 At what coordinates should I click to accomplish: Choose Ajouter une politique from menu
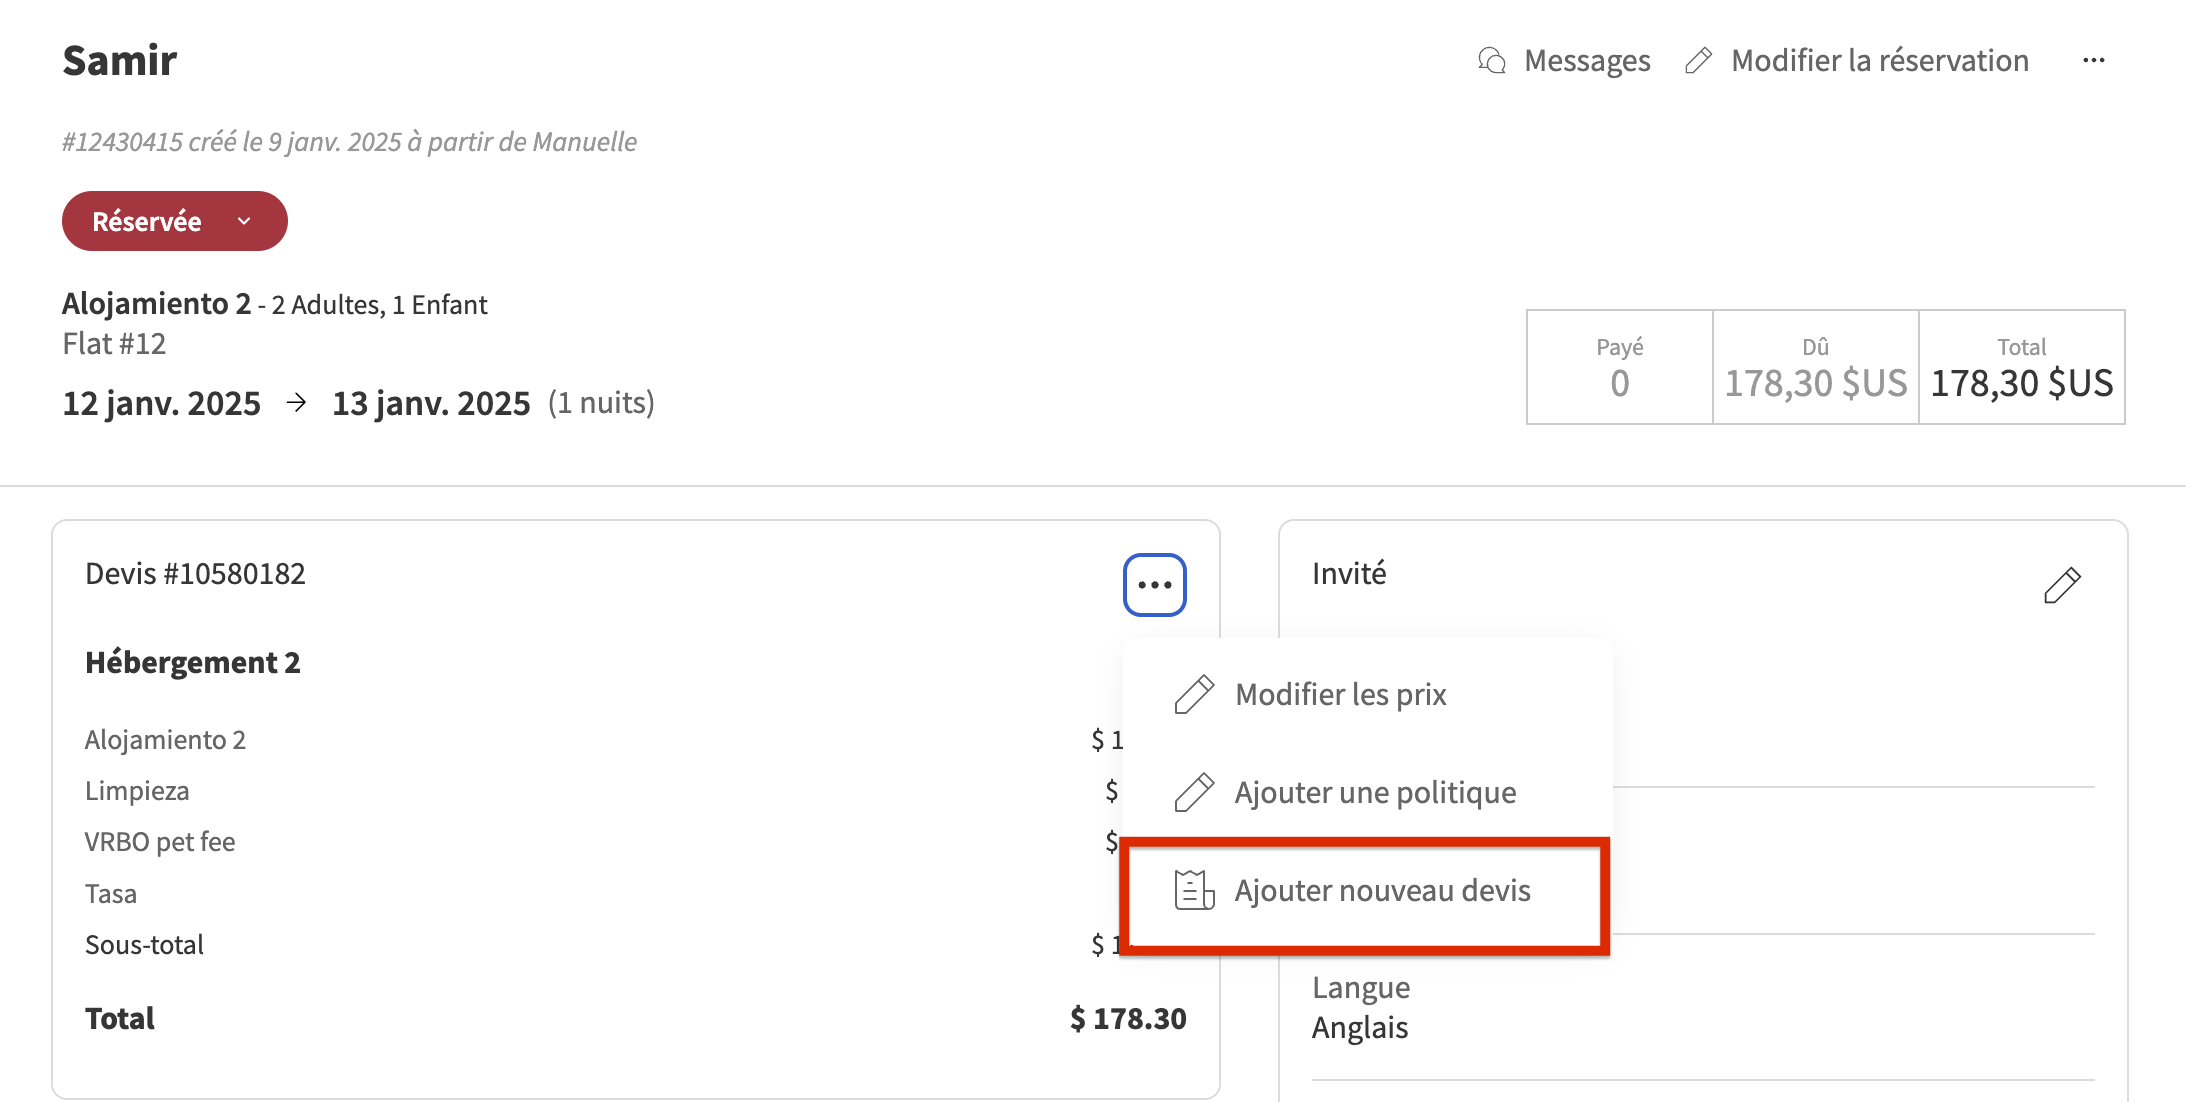[x=1375, y=792]
